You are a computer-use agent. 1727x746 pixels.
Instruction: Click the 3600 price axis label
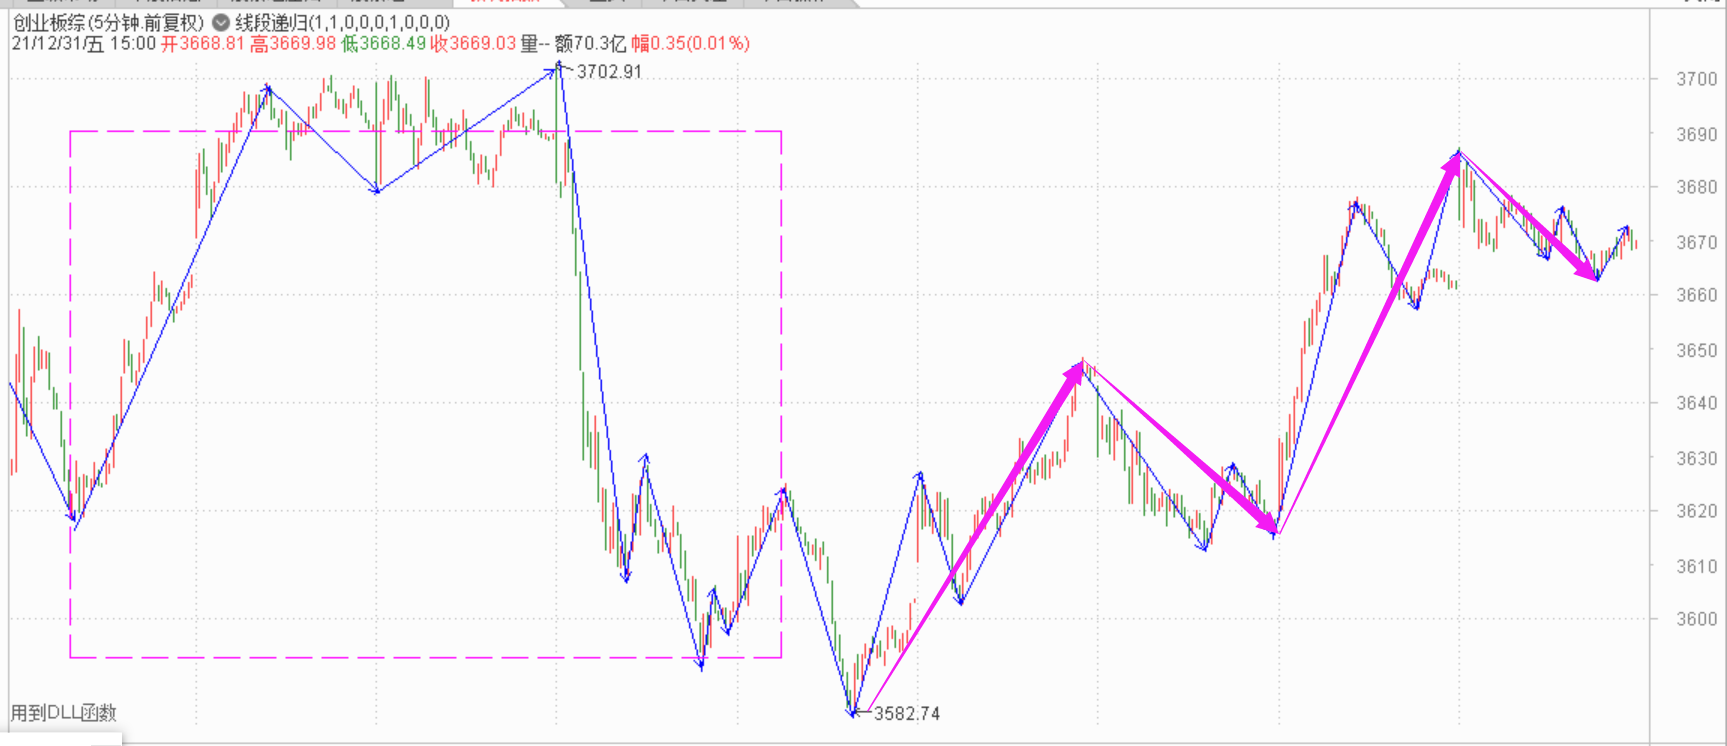coord(1697,619)
